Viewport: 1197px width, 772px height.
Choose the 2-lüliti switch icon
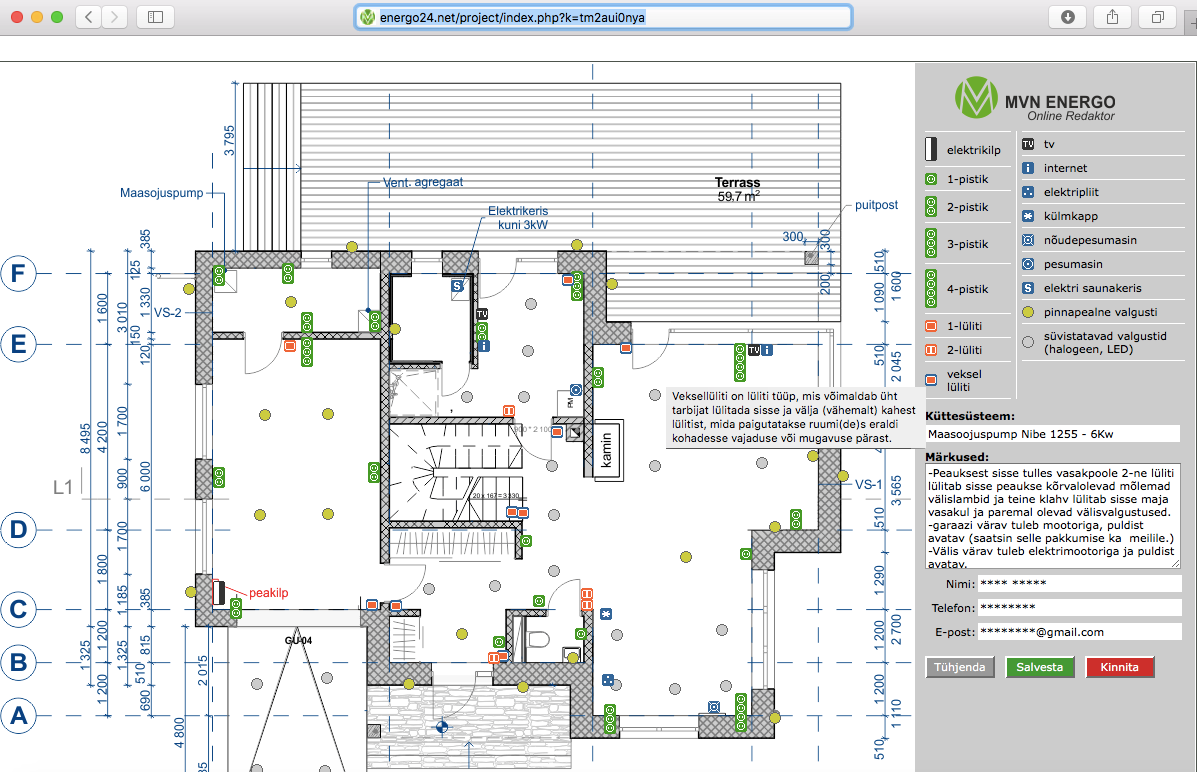pyautogui.click(x=931, y=350)
